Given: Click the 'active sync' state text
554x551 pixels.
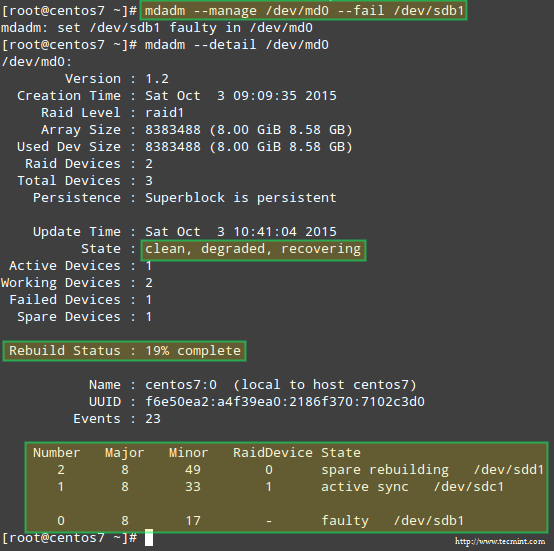Looking at the screenshot, I should pos(365,487).
